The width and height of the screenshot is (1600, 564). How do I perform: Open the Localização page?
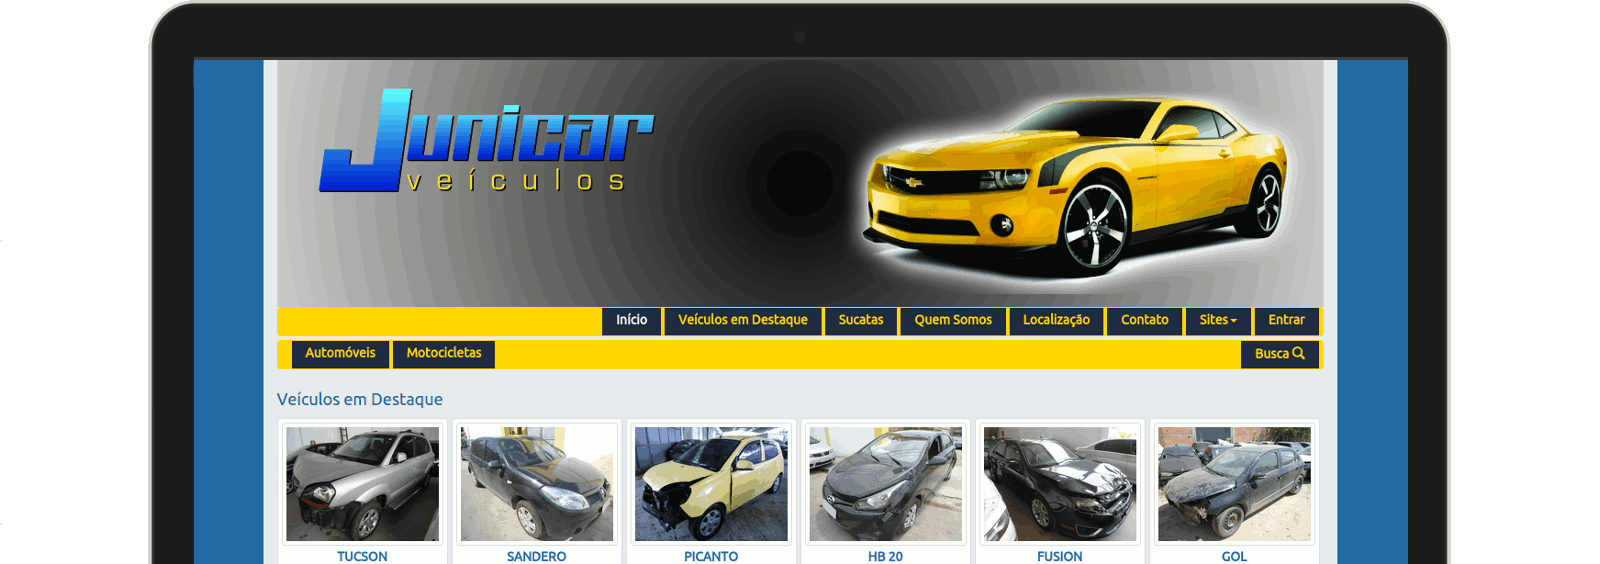(1056, 320)
